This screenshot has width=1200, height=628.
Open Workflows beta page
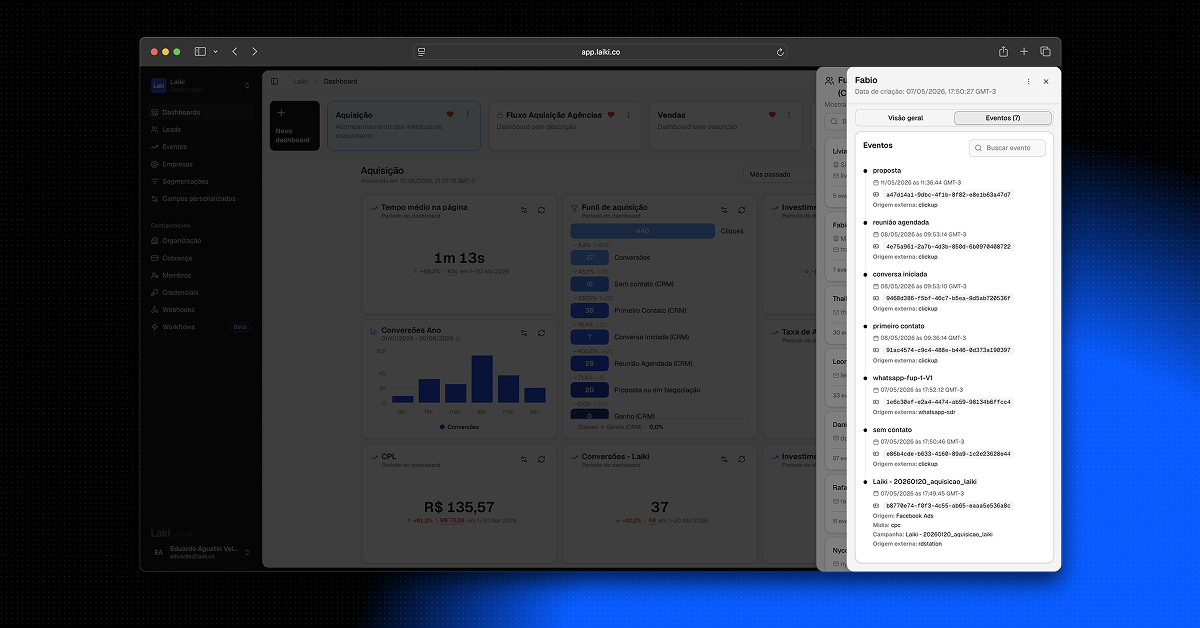pyautogui.click(x=199, y=327)
